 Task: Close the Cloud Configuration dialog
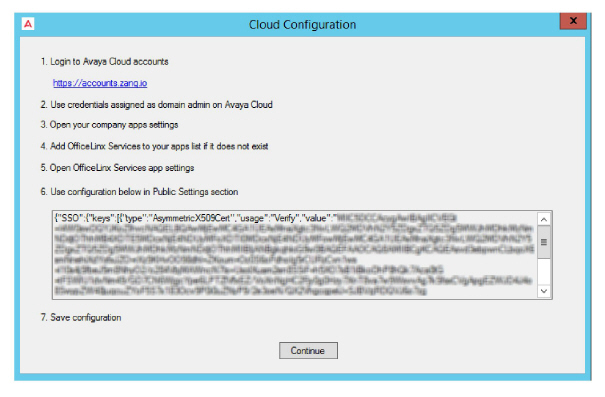click(573, 20)
